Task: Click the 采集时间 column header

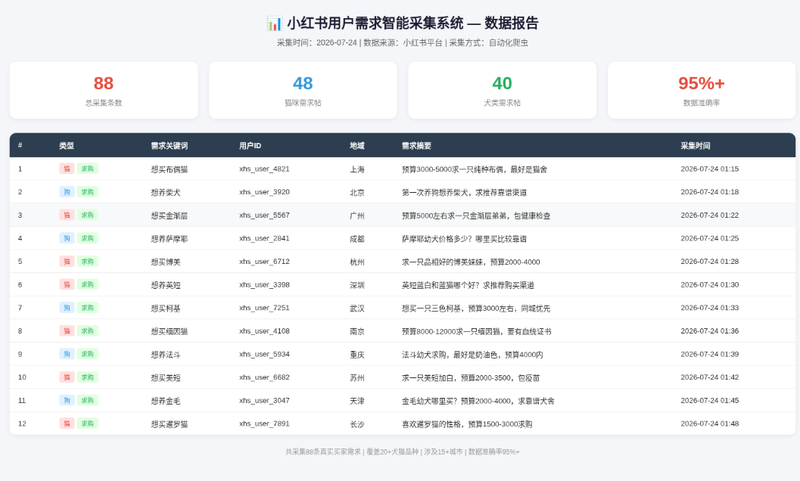Action: point(695,146)
